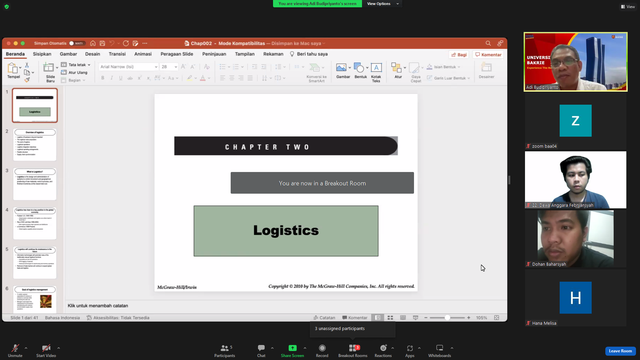Open Whiteboards
640x360 pixels.
pyautogui.click(x=440, y=350)
